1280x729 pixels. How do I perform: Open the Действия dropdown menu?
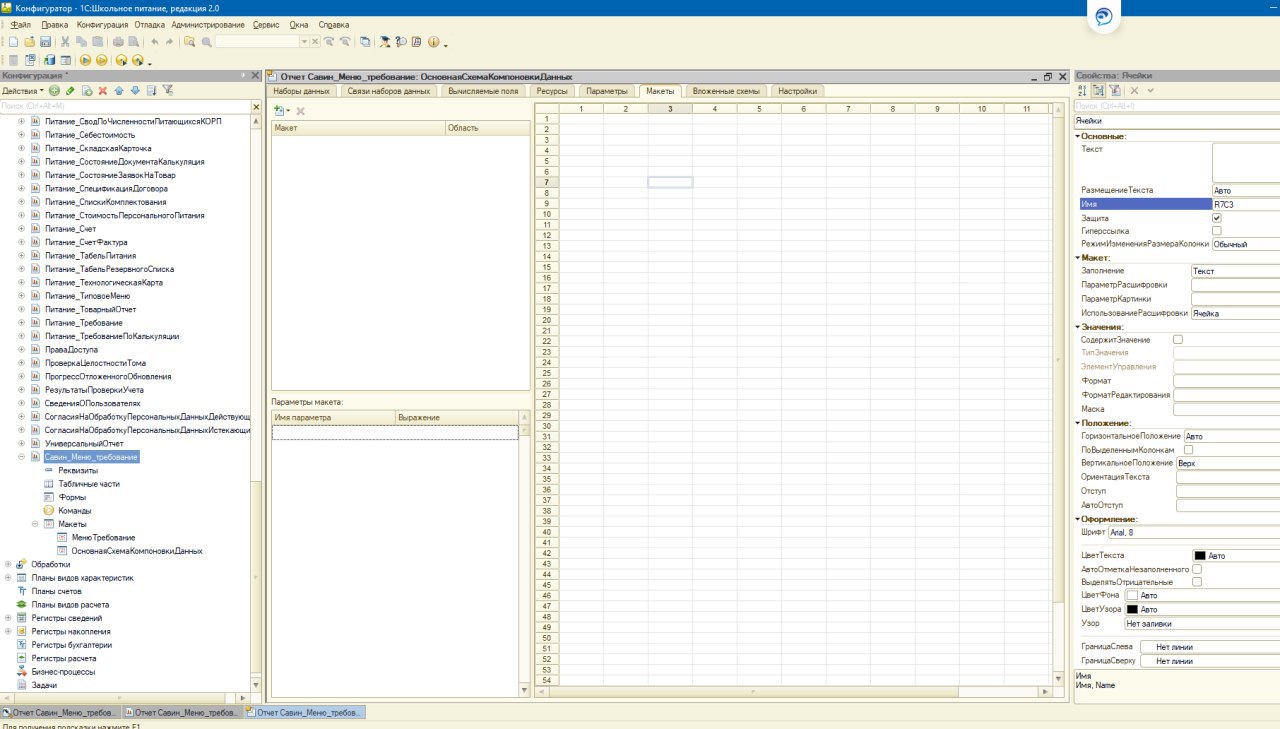coord(25,91)
